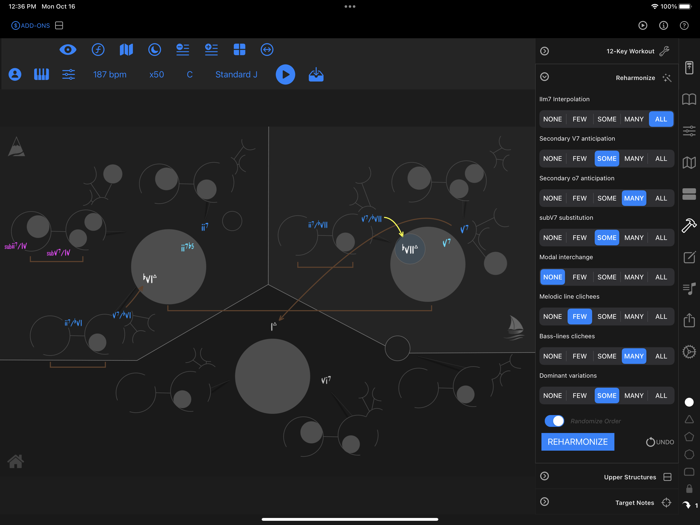Click the function (f) circle icon
Image resolution: width=700 pixels, height=525 pixels.
tap(98, 50)
